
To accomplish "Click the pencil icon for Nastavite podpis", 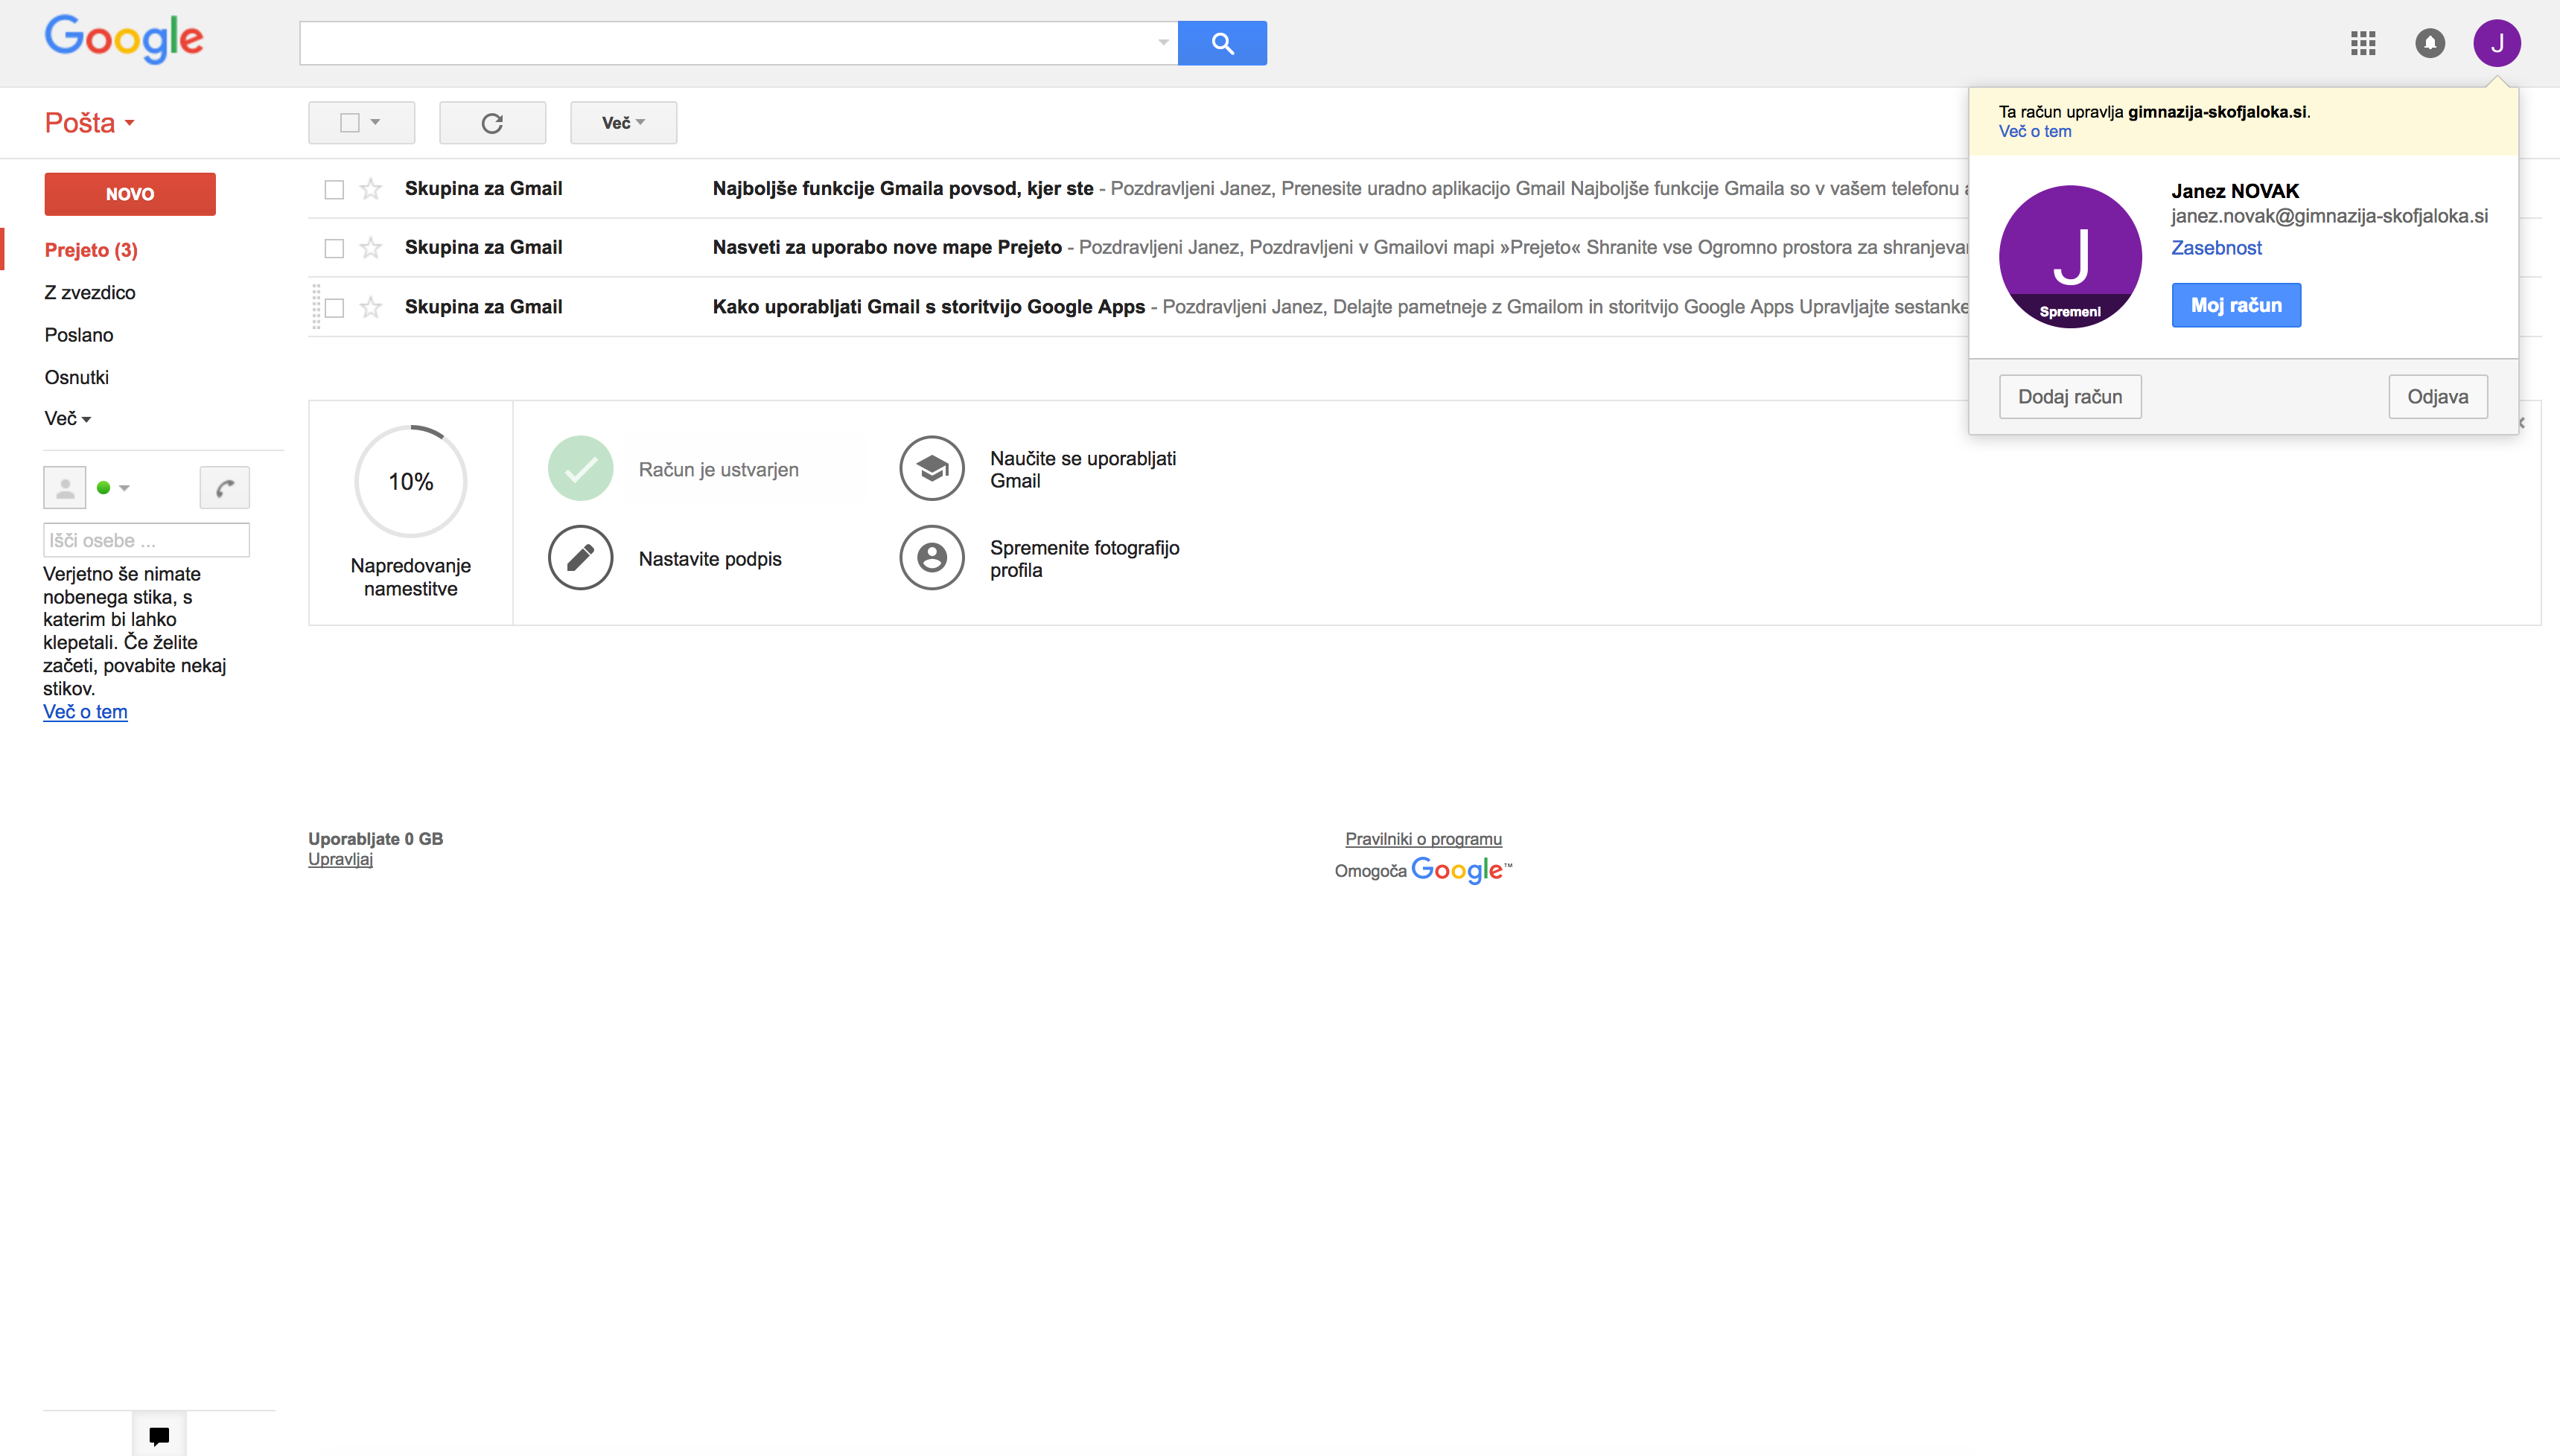I will (580, 558).
